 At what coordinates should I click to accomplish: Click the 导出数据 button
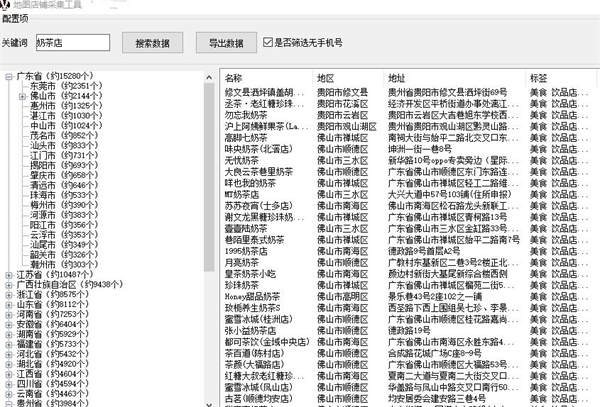226,43
